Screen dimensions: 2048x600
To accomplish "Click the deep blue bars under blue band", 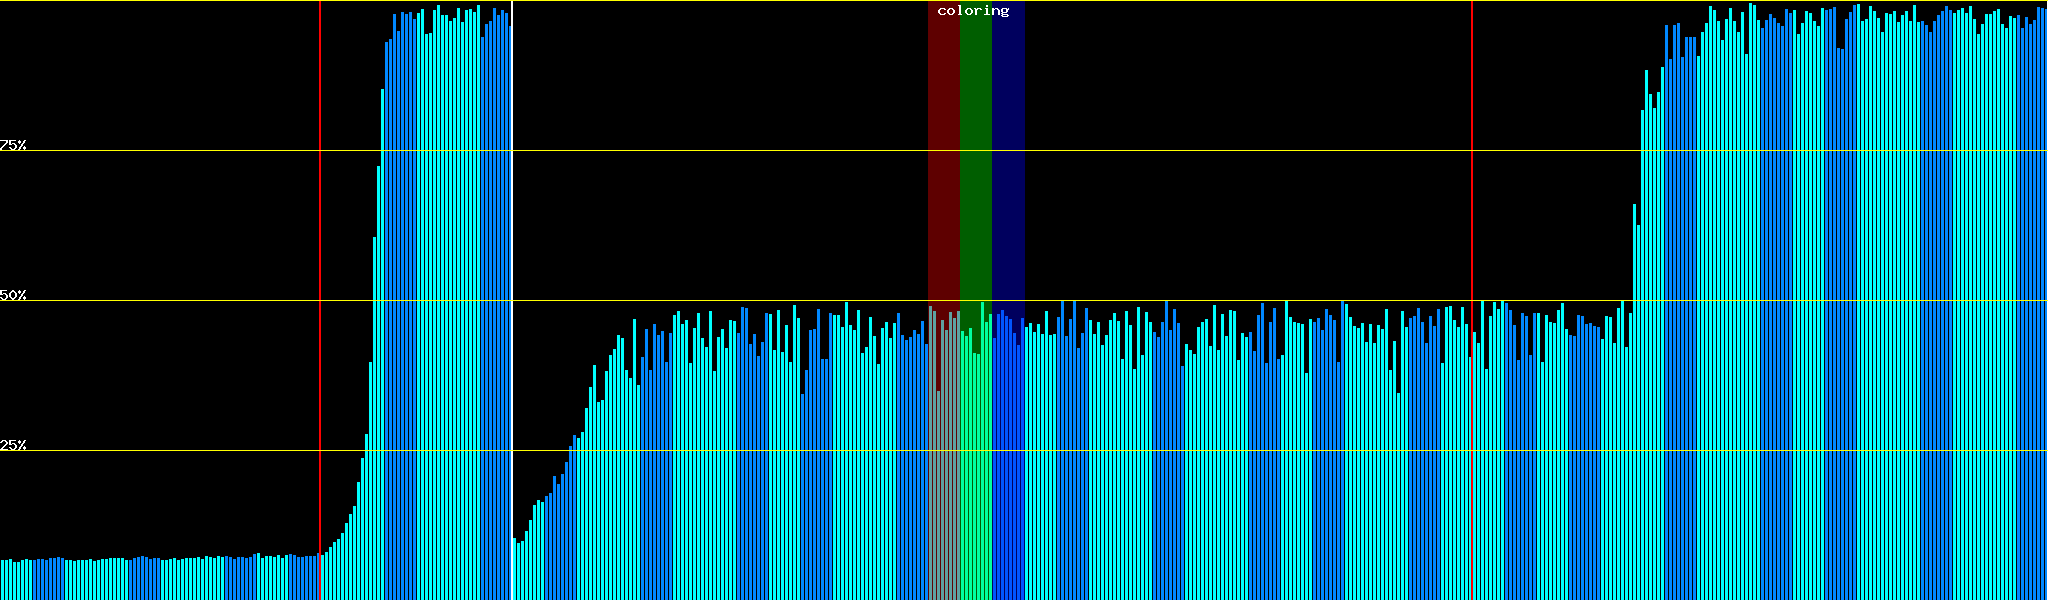I will (1008, 480).
